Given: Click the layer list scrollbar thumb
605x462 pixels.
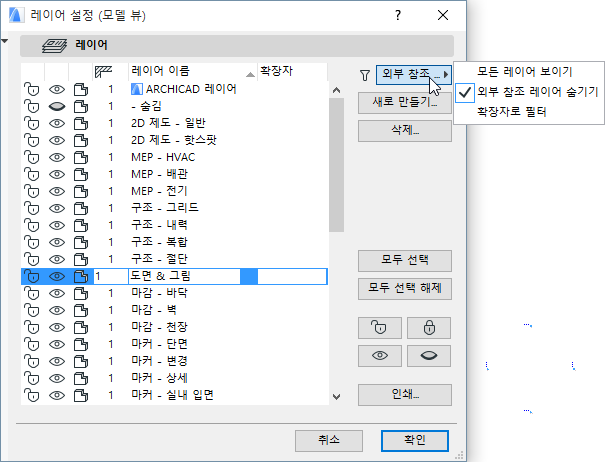Looking at the screenshot, I should (x=336, y=165).
